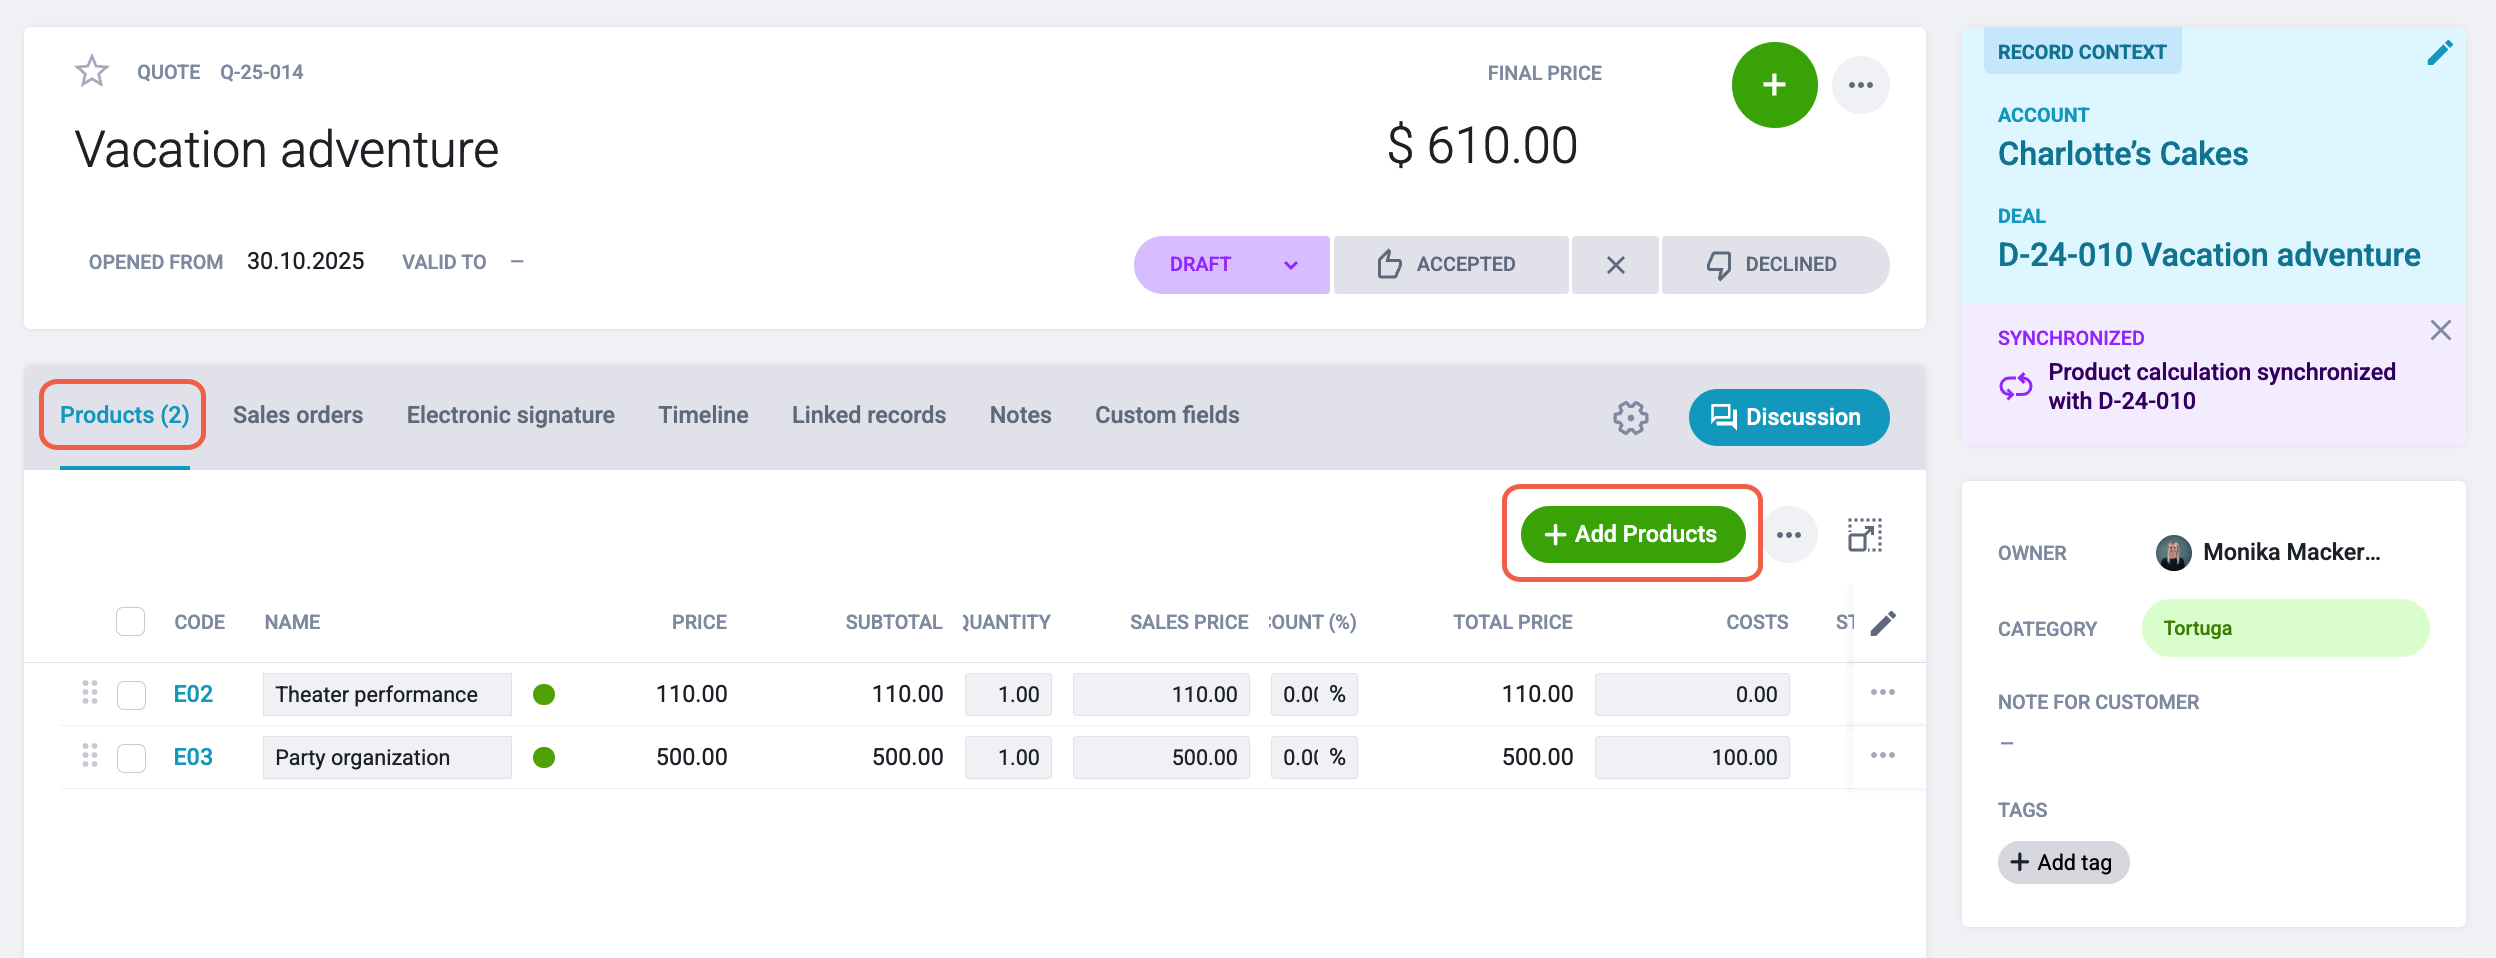Image resolution: width=2496 pixels, height=958 pixels.
Task: Click the green plus circle button
Action: coord(1774,85)
